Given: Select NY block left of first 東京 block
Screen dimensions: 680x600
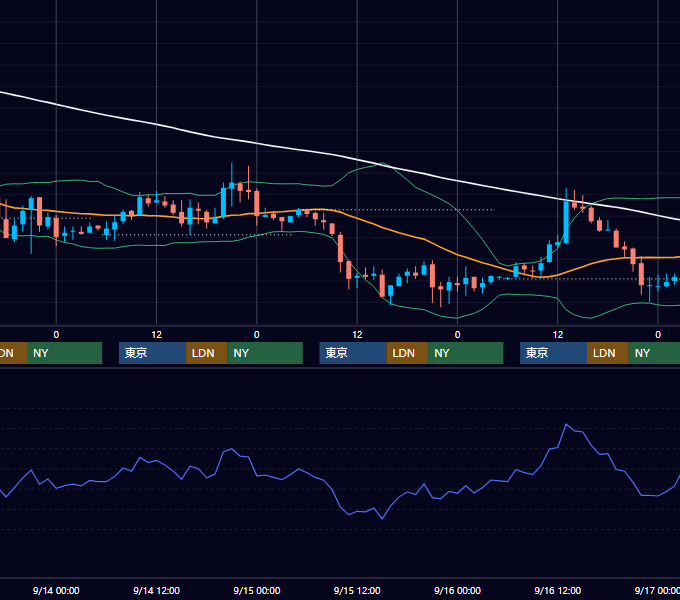Looking at the screenshot, I should tap(64, 353).
